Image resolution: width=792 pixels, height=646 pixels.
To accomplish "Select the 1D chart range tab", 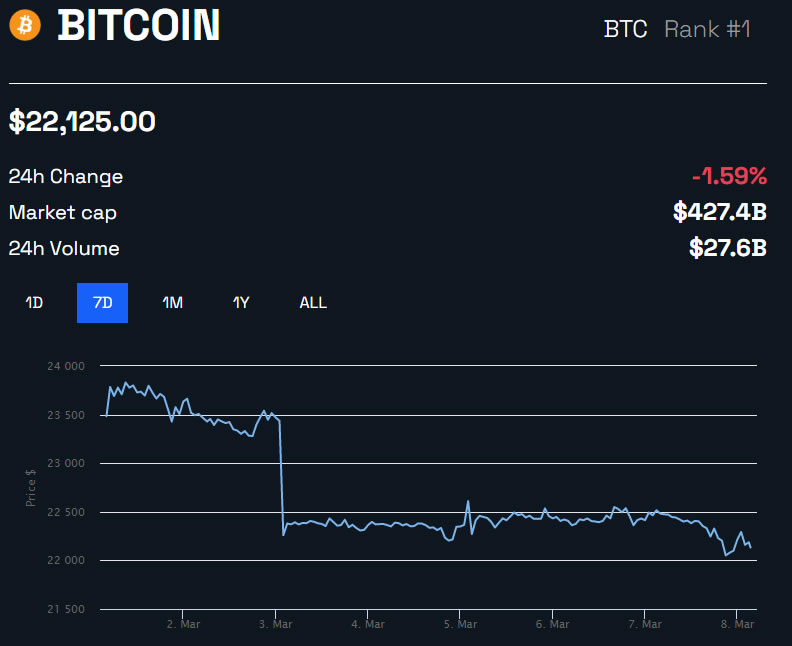I will 34,303.
